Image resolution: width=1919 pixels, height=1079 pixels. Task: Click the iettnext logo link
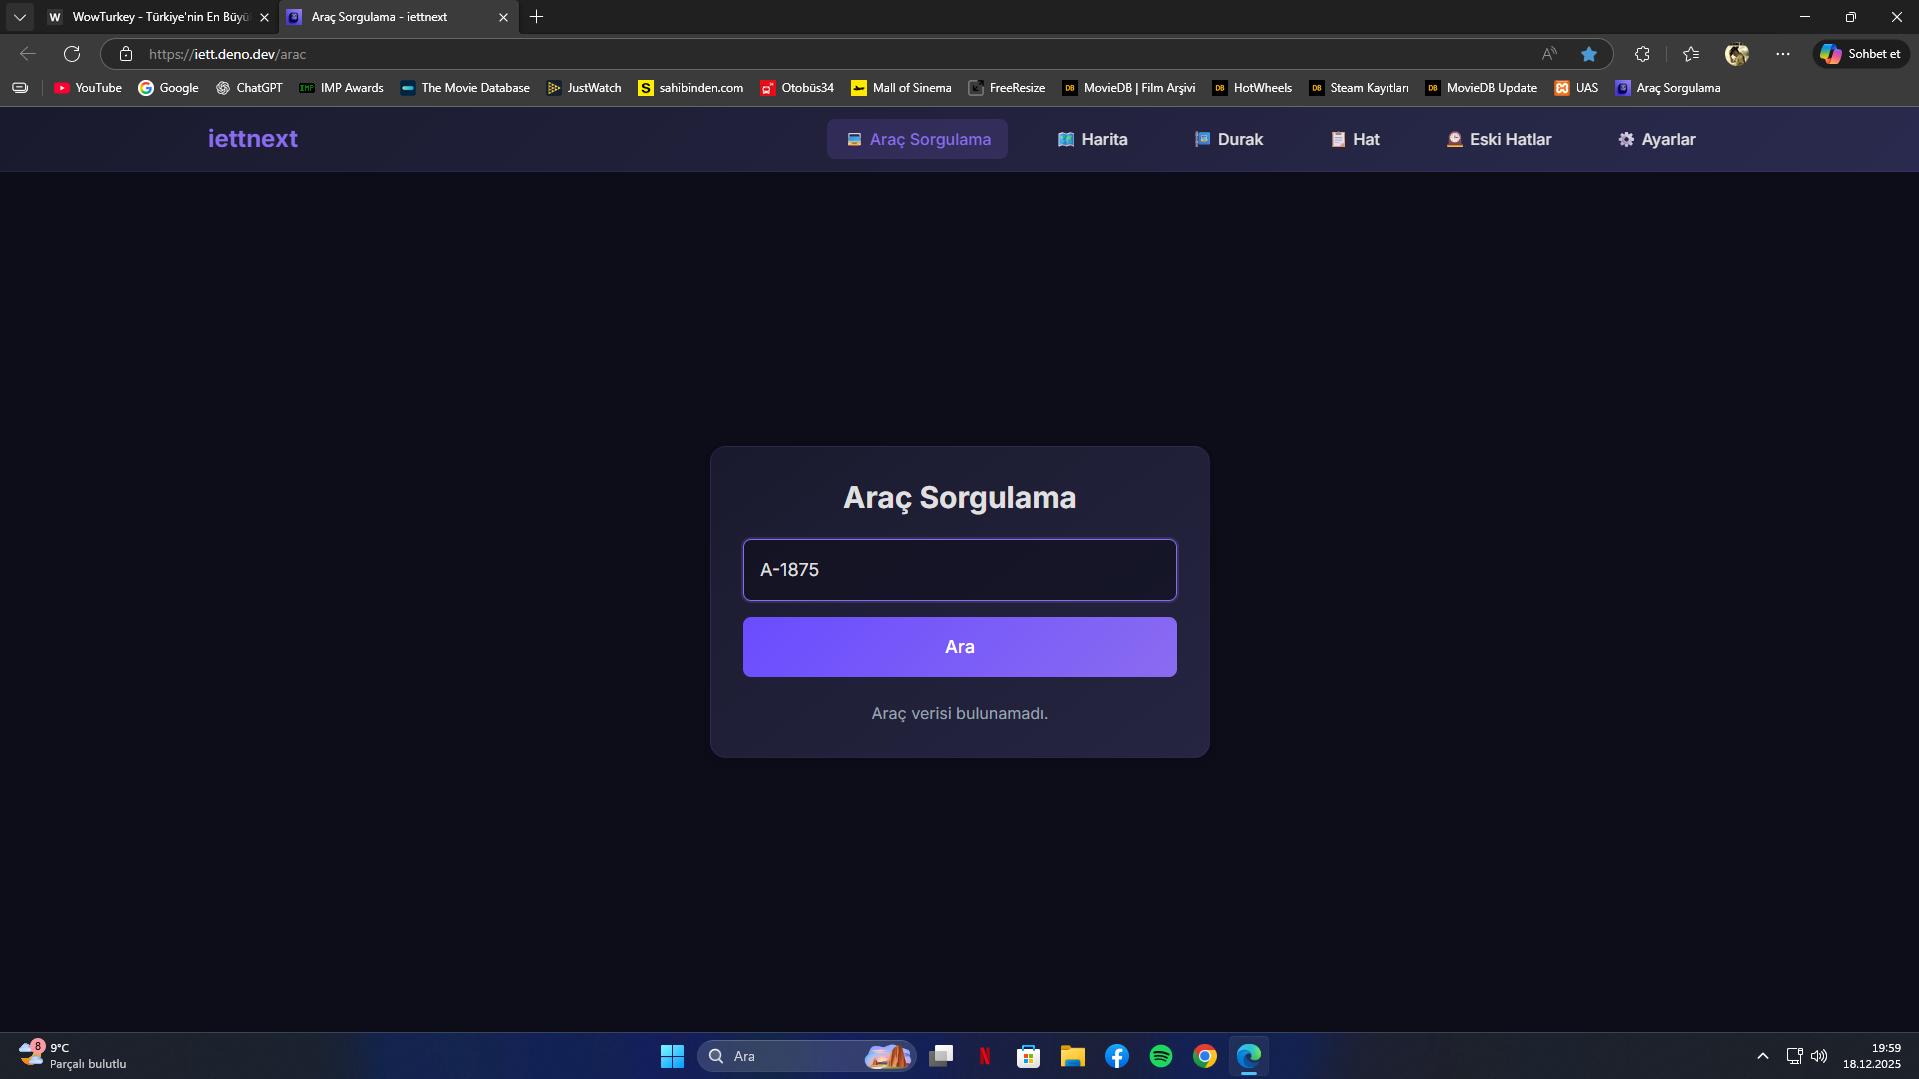point(252,139)
